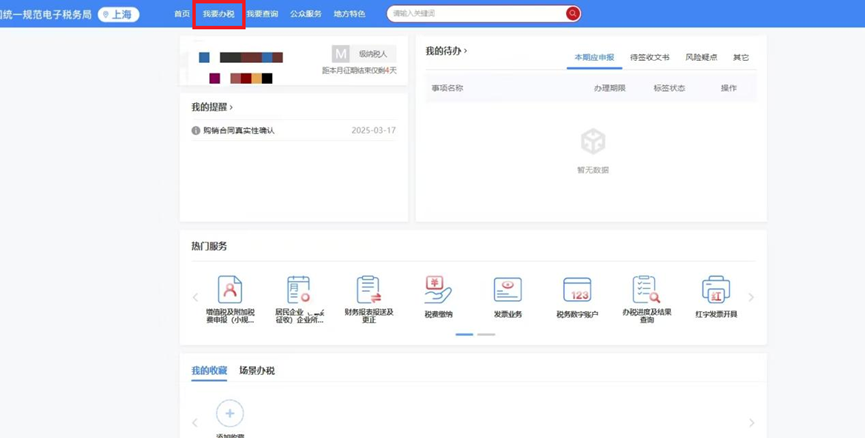
Task: Open 办税进度及结果查询 icon
Action: [x=646, y=290]
